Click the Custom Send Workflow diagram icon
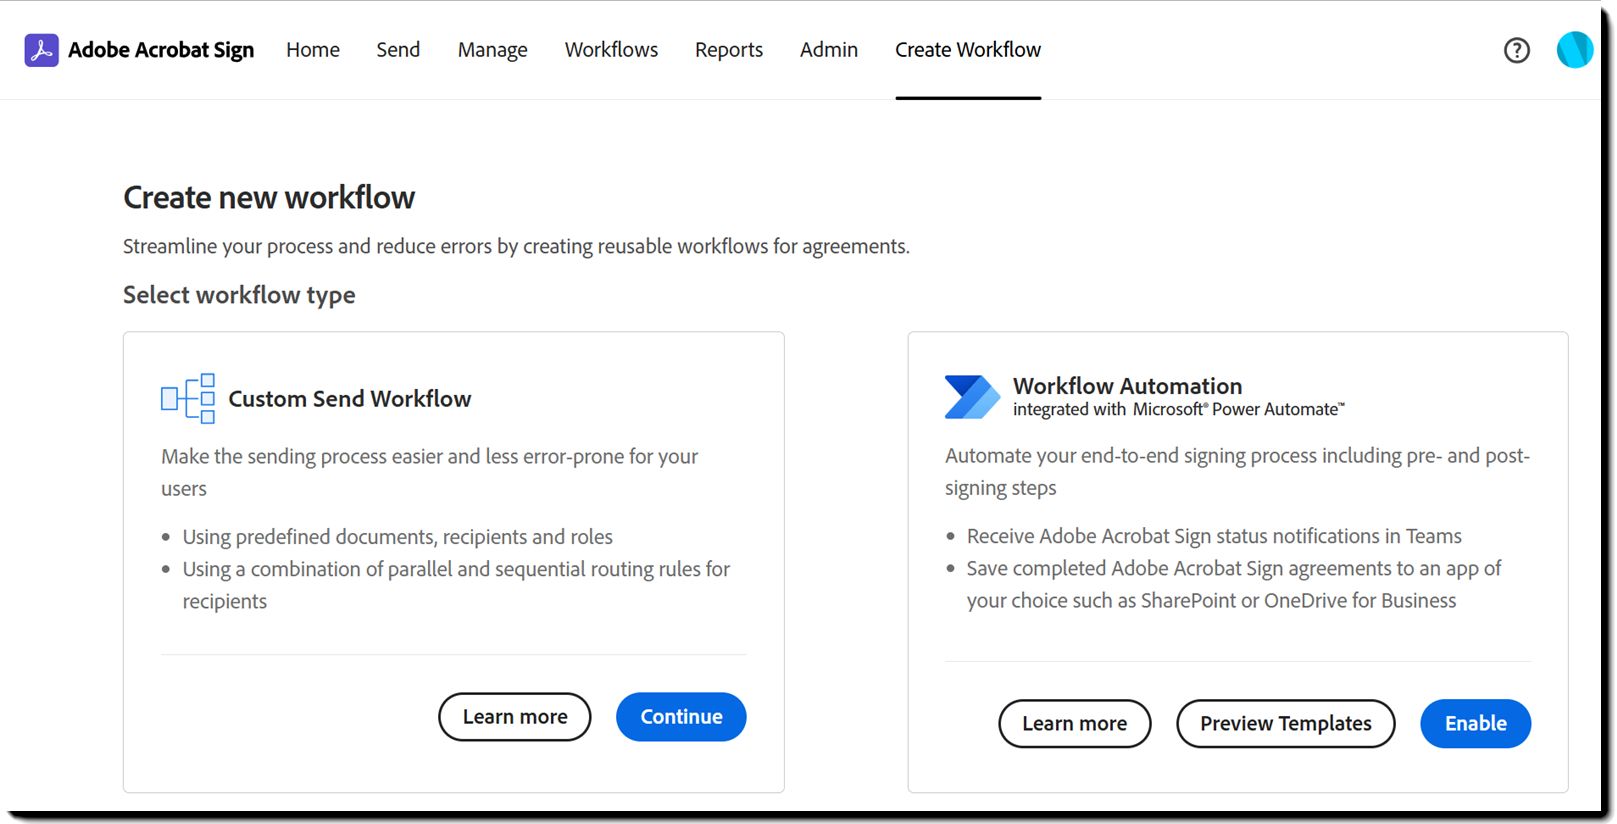The height and width of the screenshot is (824, 1617). click(x=188, y=399)
